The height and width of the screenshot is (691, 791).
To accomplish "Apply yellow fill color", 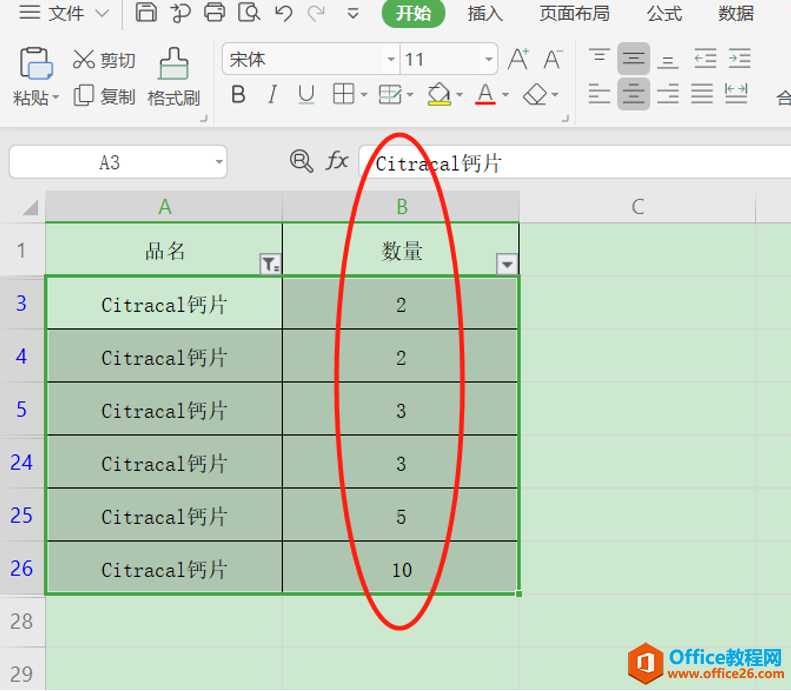I will point(439,94).
